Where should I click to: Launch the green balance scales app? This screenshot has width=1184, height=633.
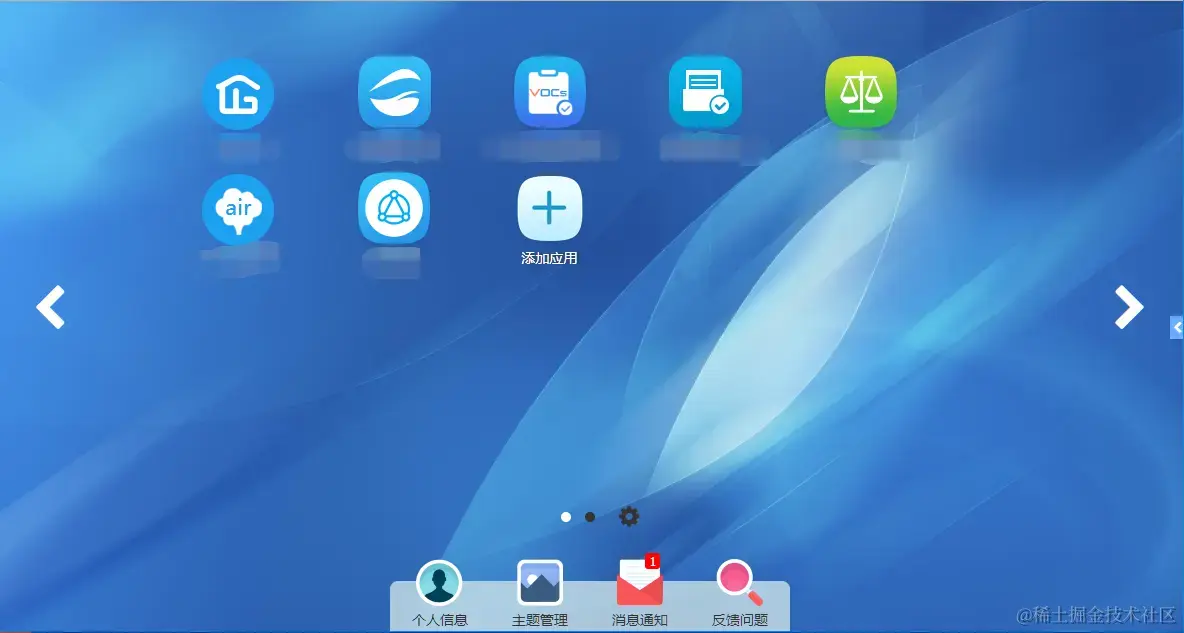click(861, 92)
